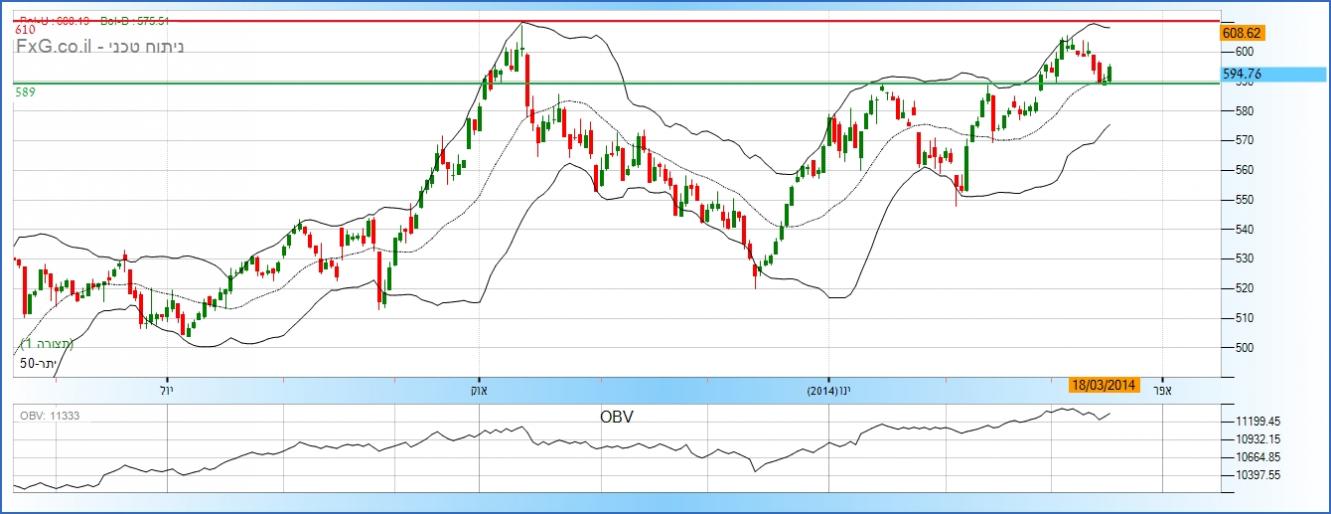1331x514 pixels.
Task: Click the red 610 resistance level label
Action: pyautogui.click(x=25, y=31)
